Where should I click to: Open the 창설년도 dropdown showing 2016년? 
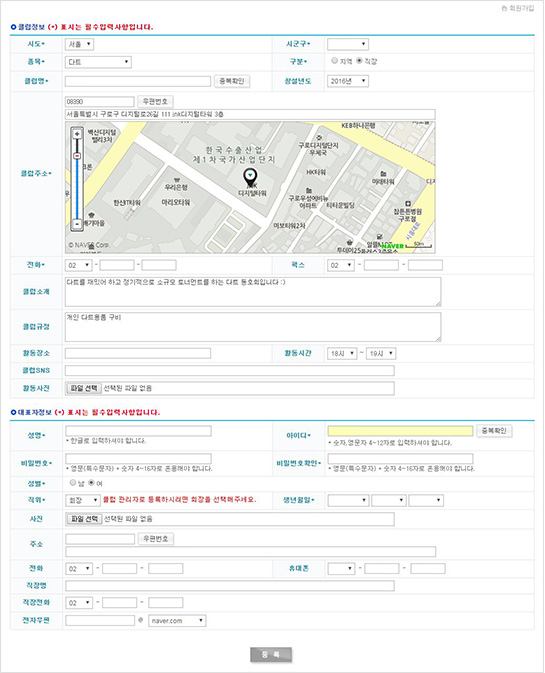pos(348,81)
